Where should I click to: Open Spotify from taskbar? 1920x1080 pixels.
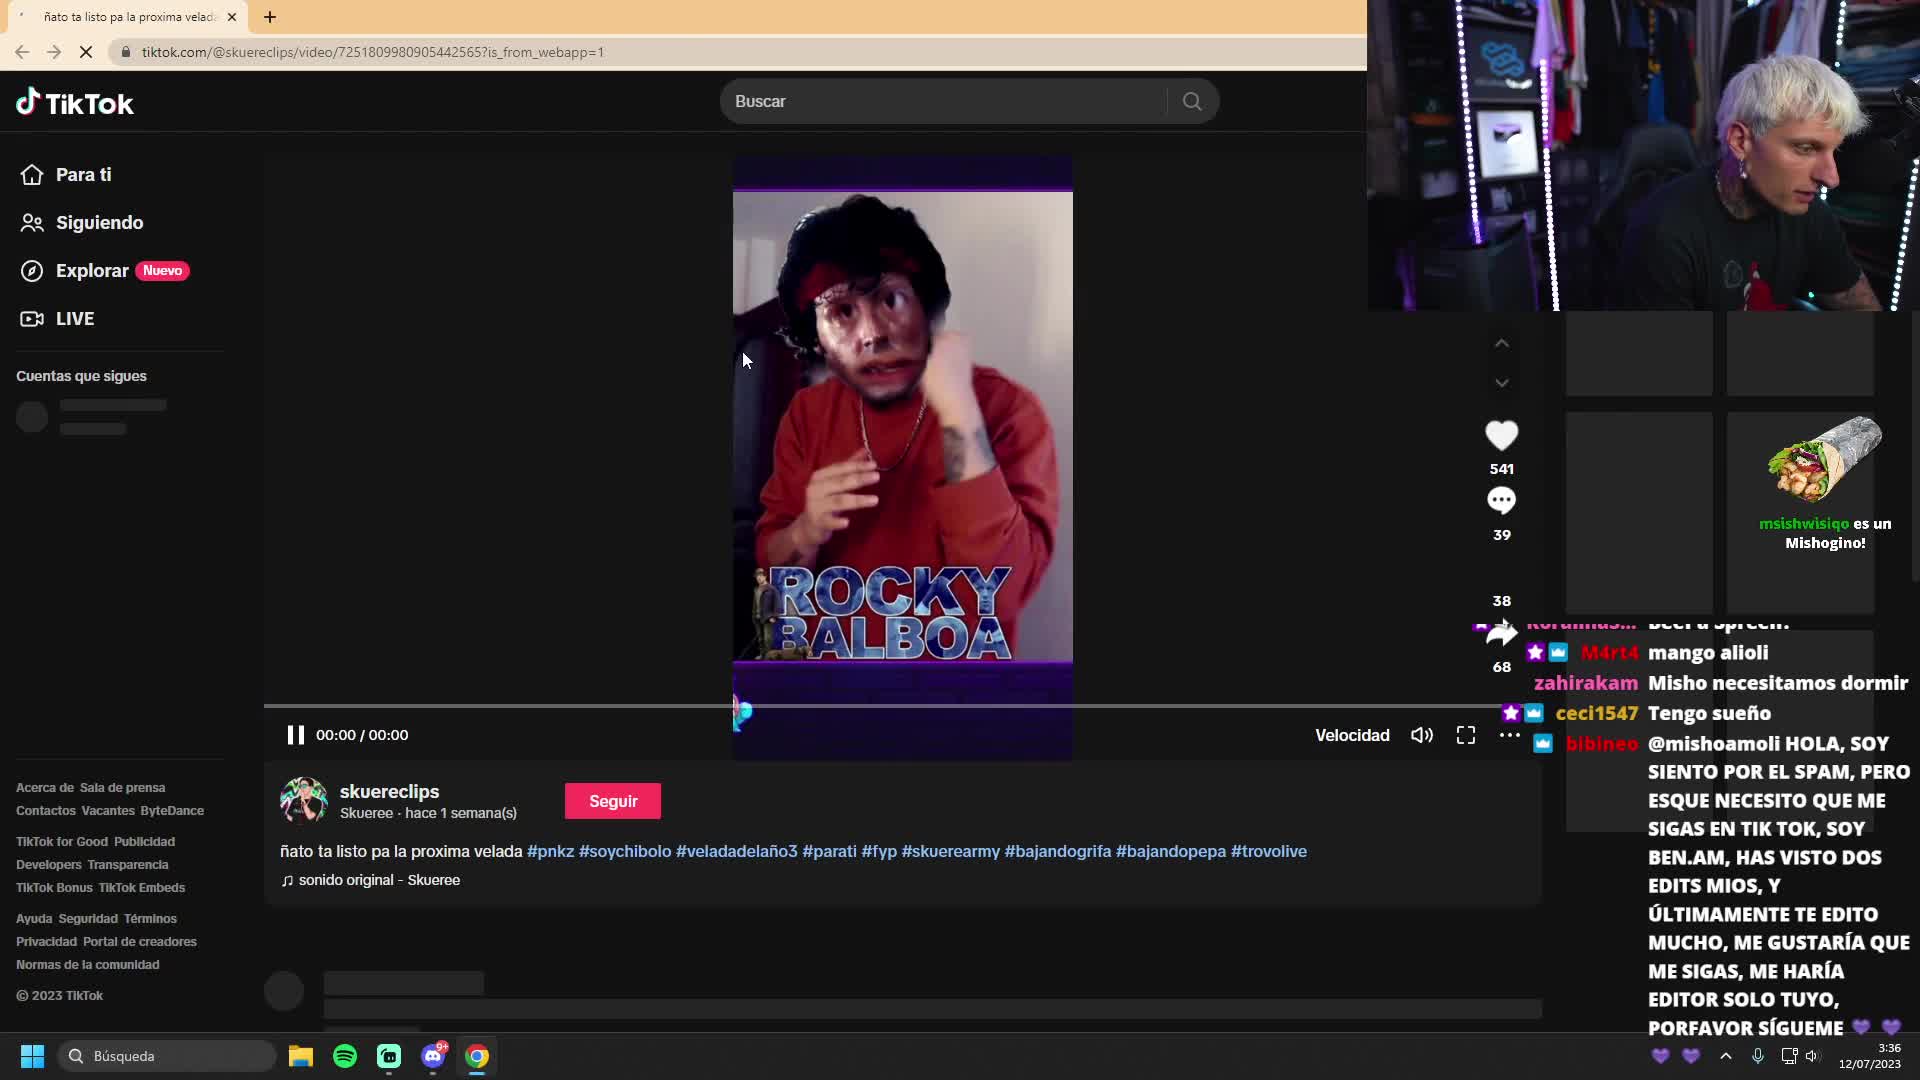345,1056
